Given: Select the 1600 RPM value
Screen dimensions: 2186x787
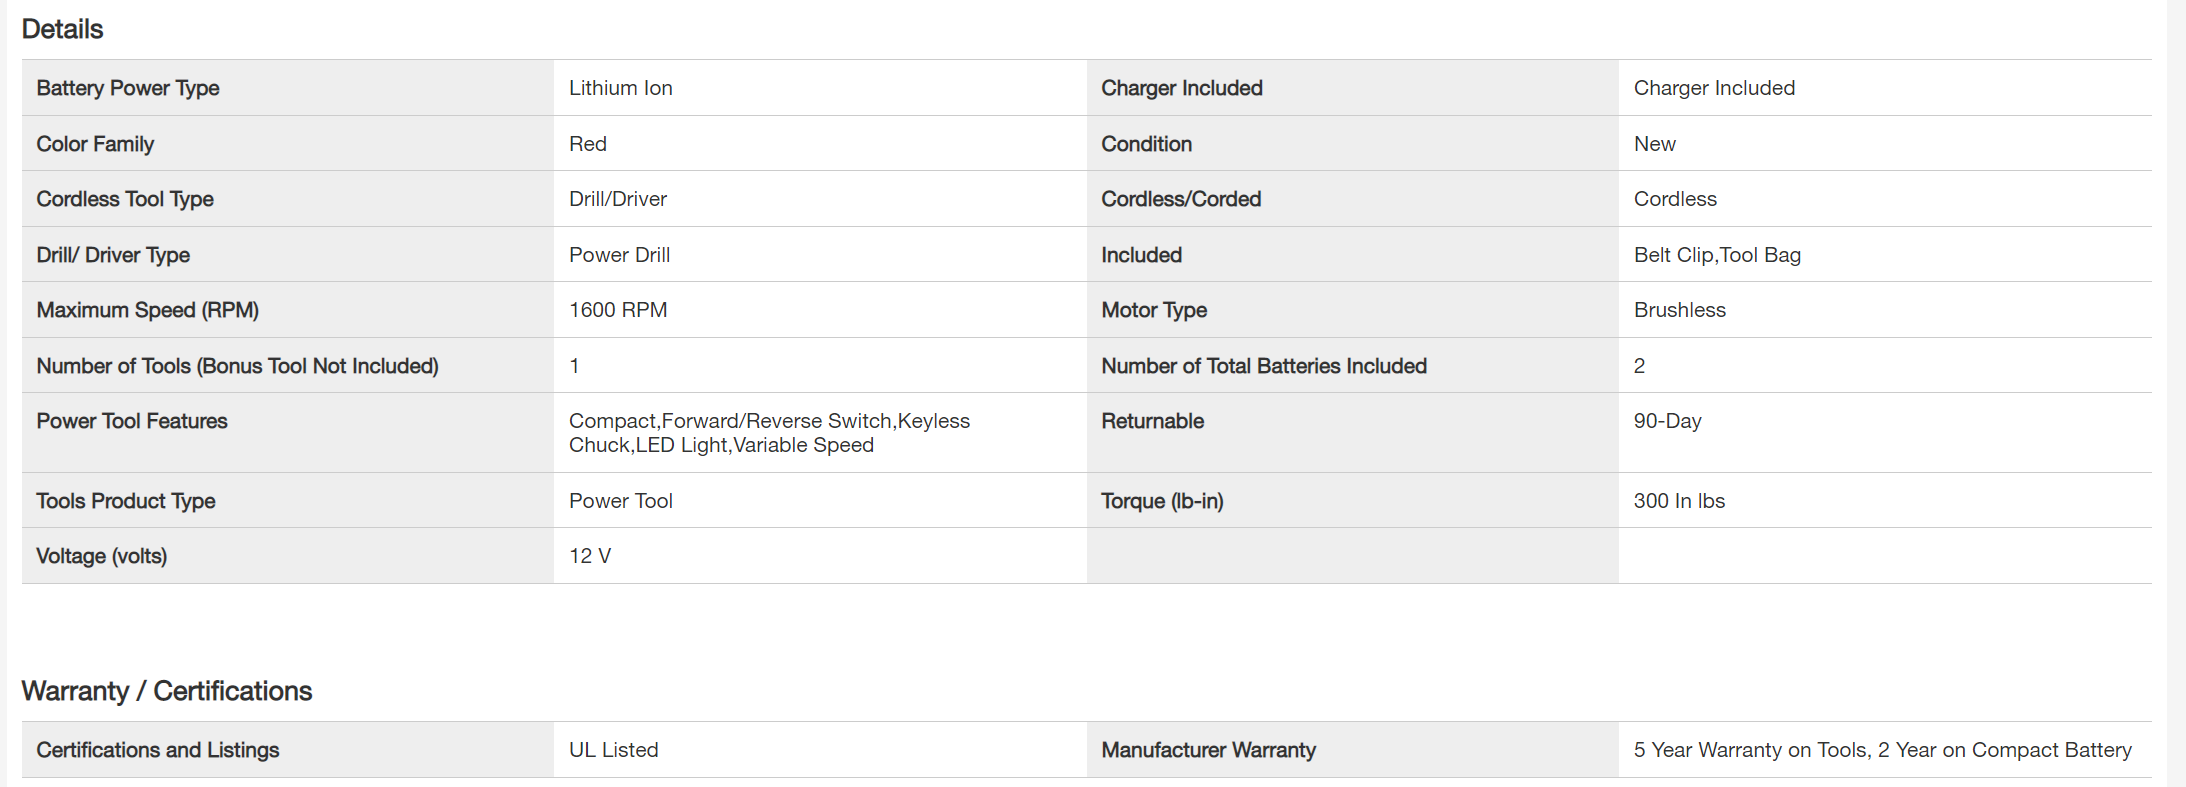Looking at the screenshot, I should pyautogui.click(x=617, y=310).
